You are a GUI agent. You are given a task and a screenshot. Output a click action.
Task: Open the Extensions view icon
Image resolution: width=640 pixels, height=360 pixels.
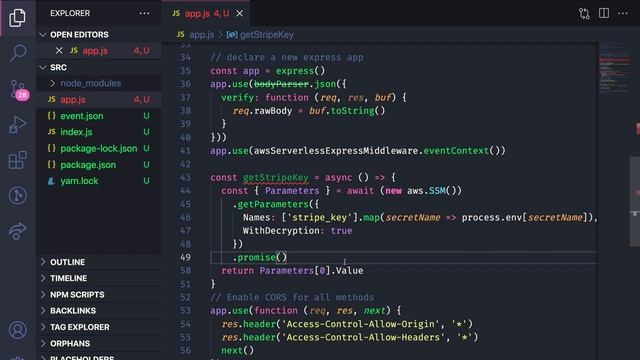[18, 160]
